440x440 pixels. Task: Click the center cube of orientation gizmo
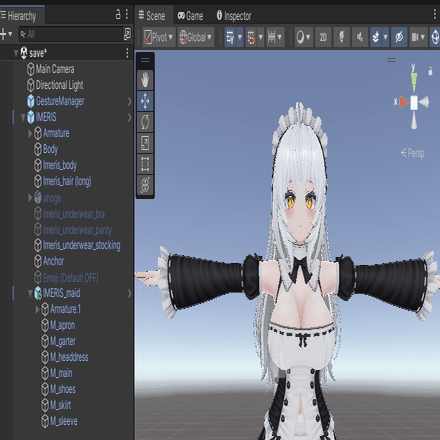(414, 102)
